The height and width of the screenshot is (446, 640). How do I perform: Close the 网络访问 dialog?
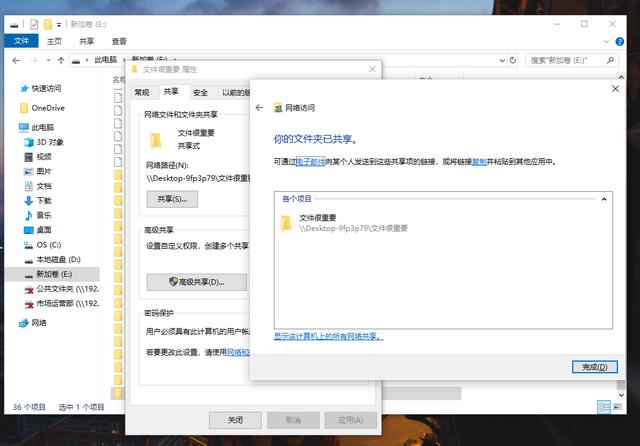(x=616, y=89)
